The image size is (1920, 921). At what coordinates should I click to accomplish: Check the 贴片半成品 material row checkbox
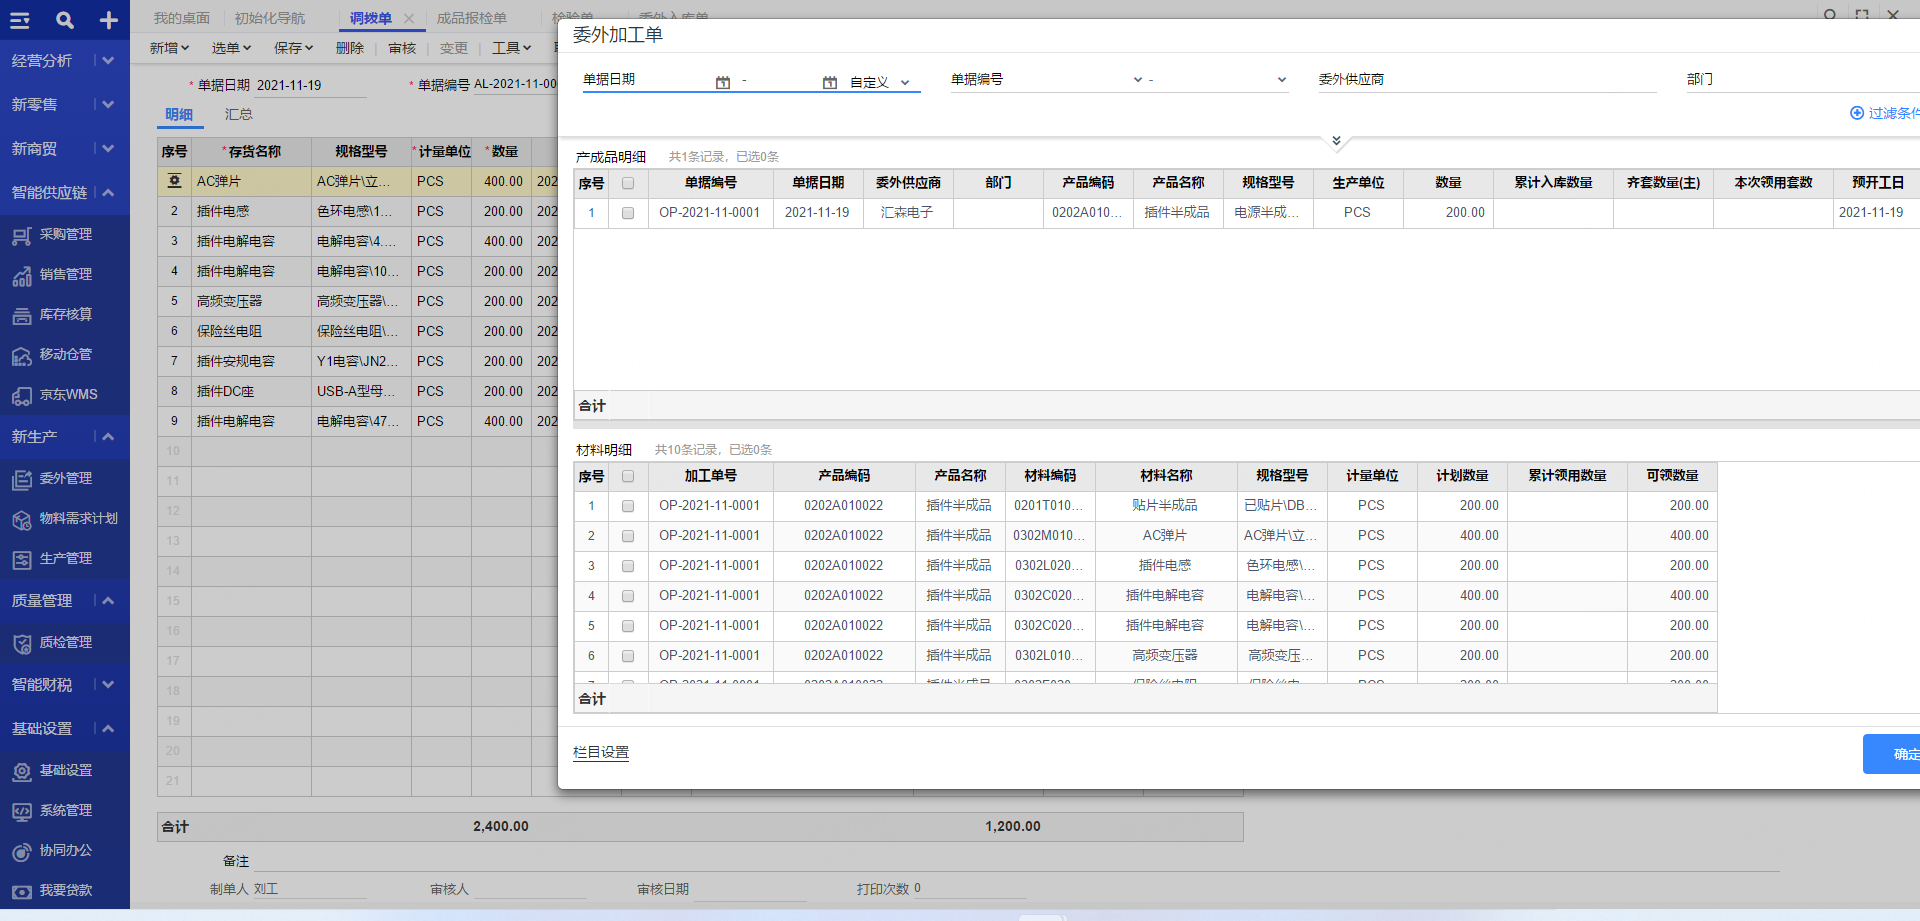[x=628, y=506]
